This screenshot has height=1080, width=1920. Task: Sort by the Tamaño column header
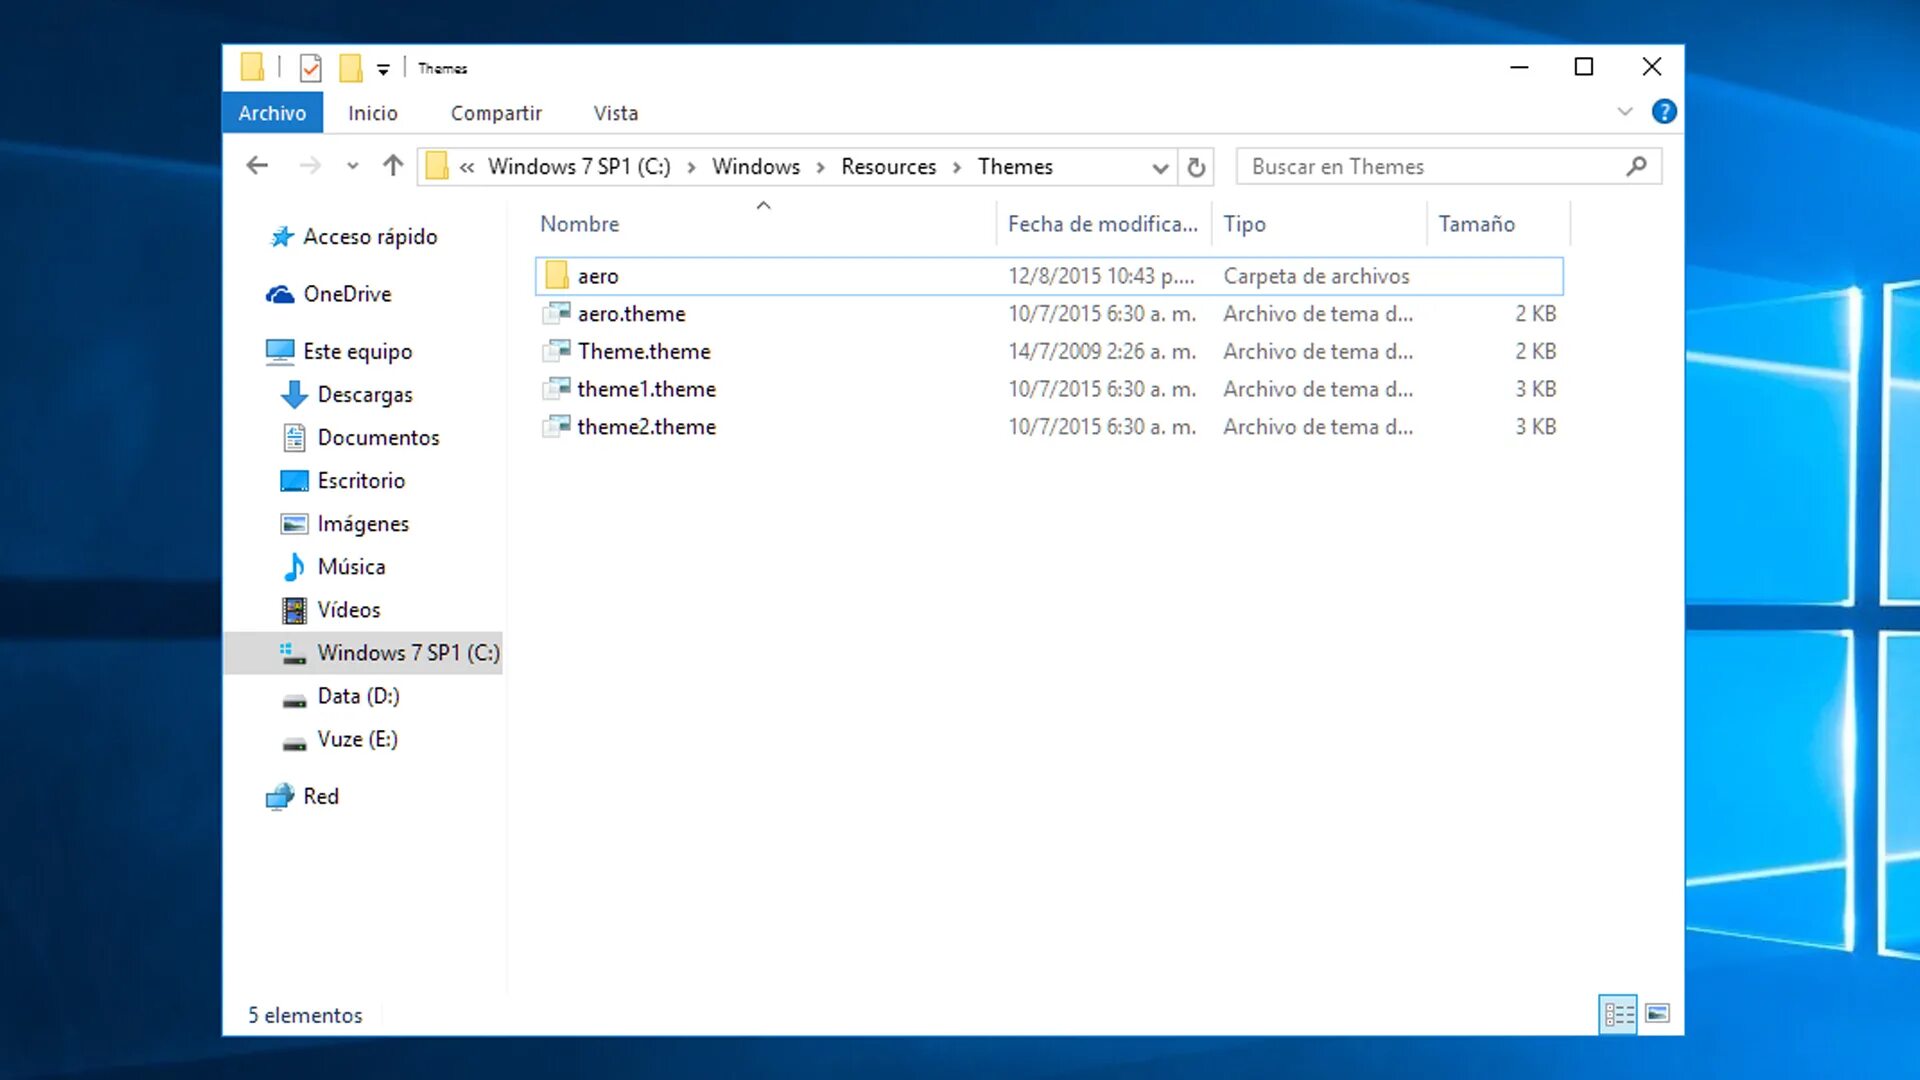coord(1476,224)
